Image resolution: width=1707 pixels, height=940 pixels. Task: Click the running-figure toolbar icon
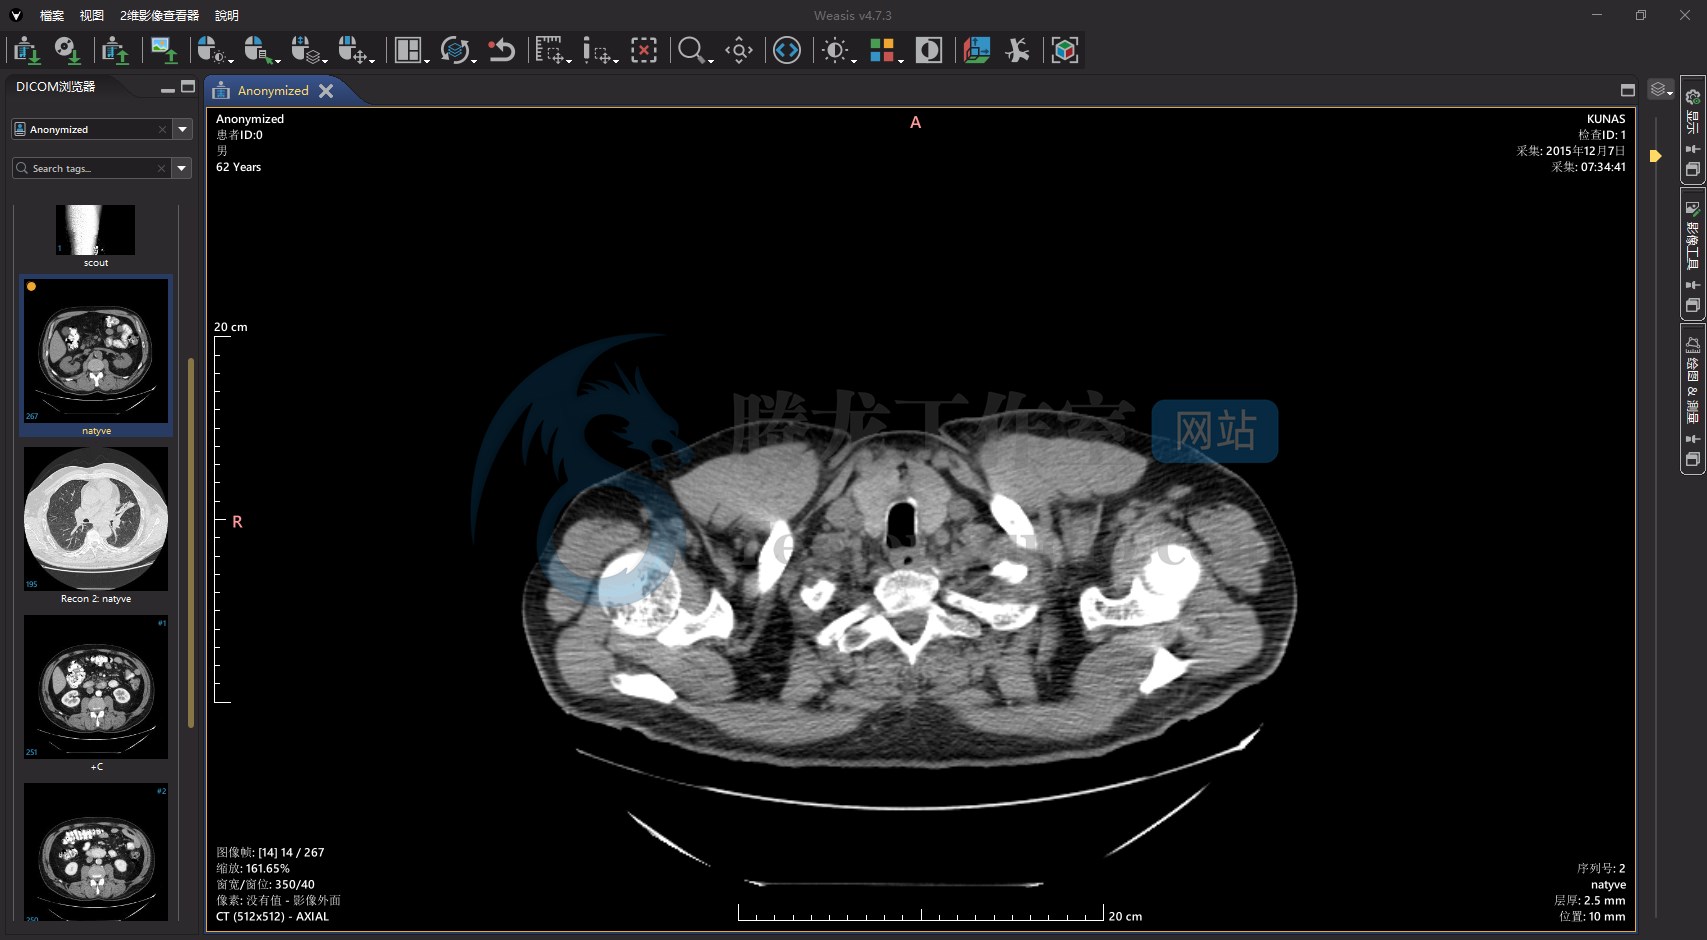[1018, 50]
